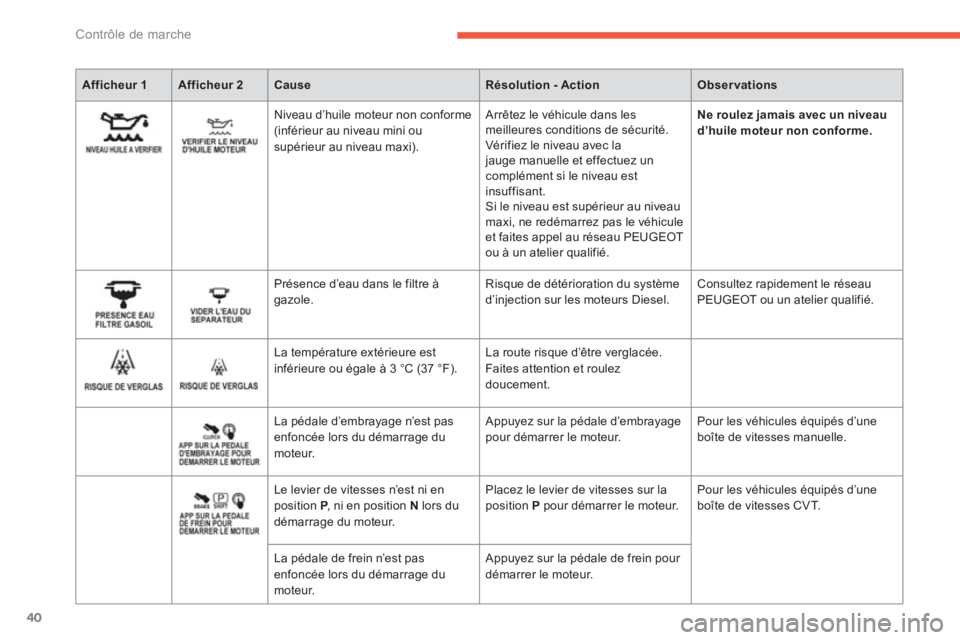960x640 pixels.
Task: Select the Cause column header
Action: (x=292, y=85)
